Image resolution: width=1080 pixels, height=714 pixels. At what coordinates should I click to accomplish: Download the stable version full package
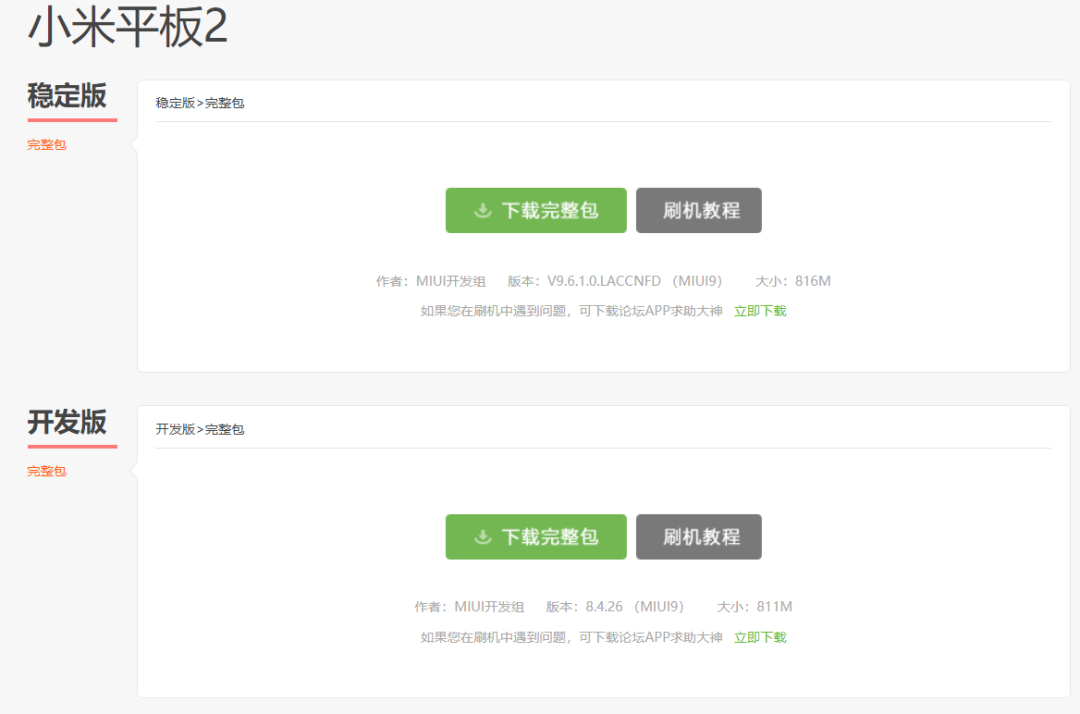coord(536,210)
